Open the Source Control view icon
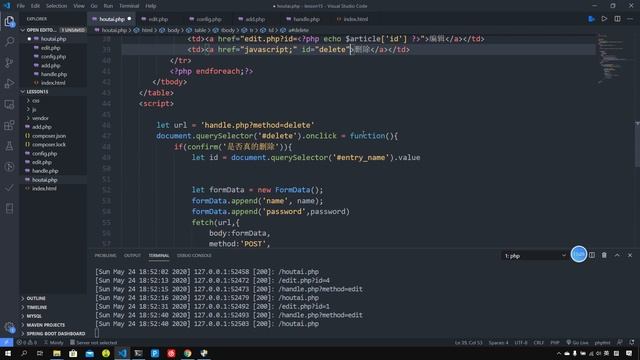640x360 pixels. (x=9, y=62)
